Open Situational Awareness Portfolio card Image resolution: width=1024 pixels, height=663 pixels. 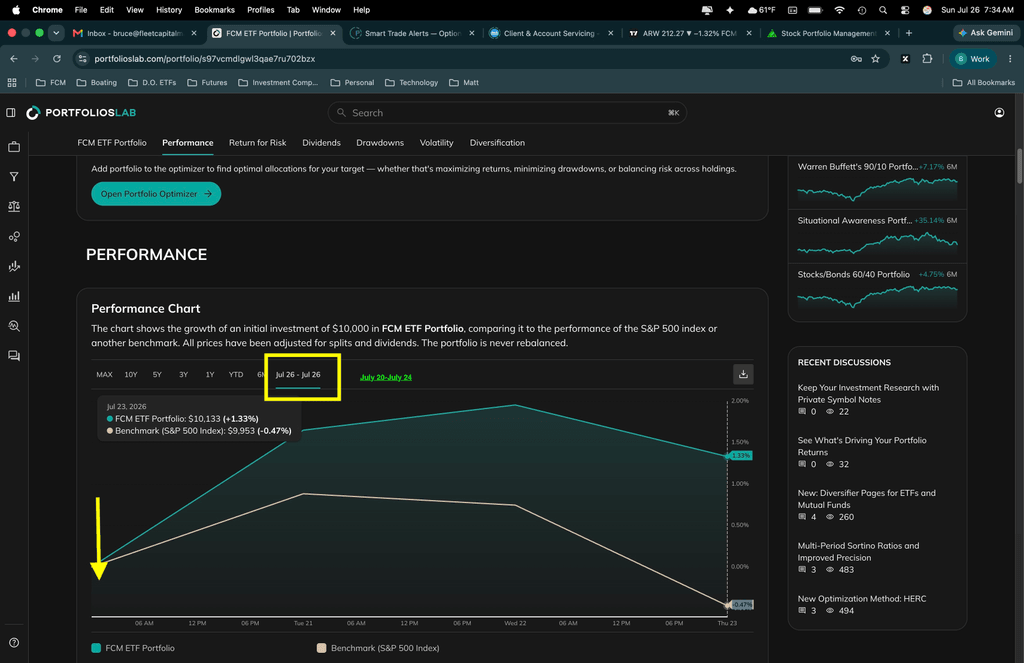[877, 236]
